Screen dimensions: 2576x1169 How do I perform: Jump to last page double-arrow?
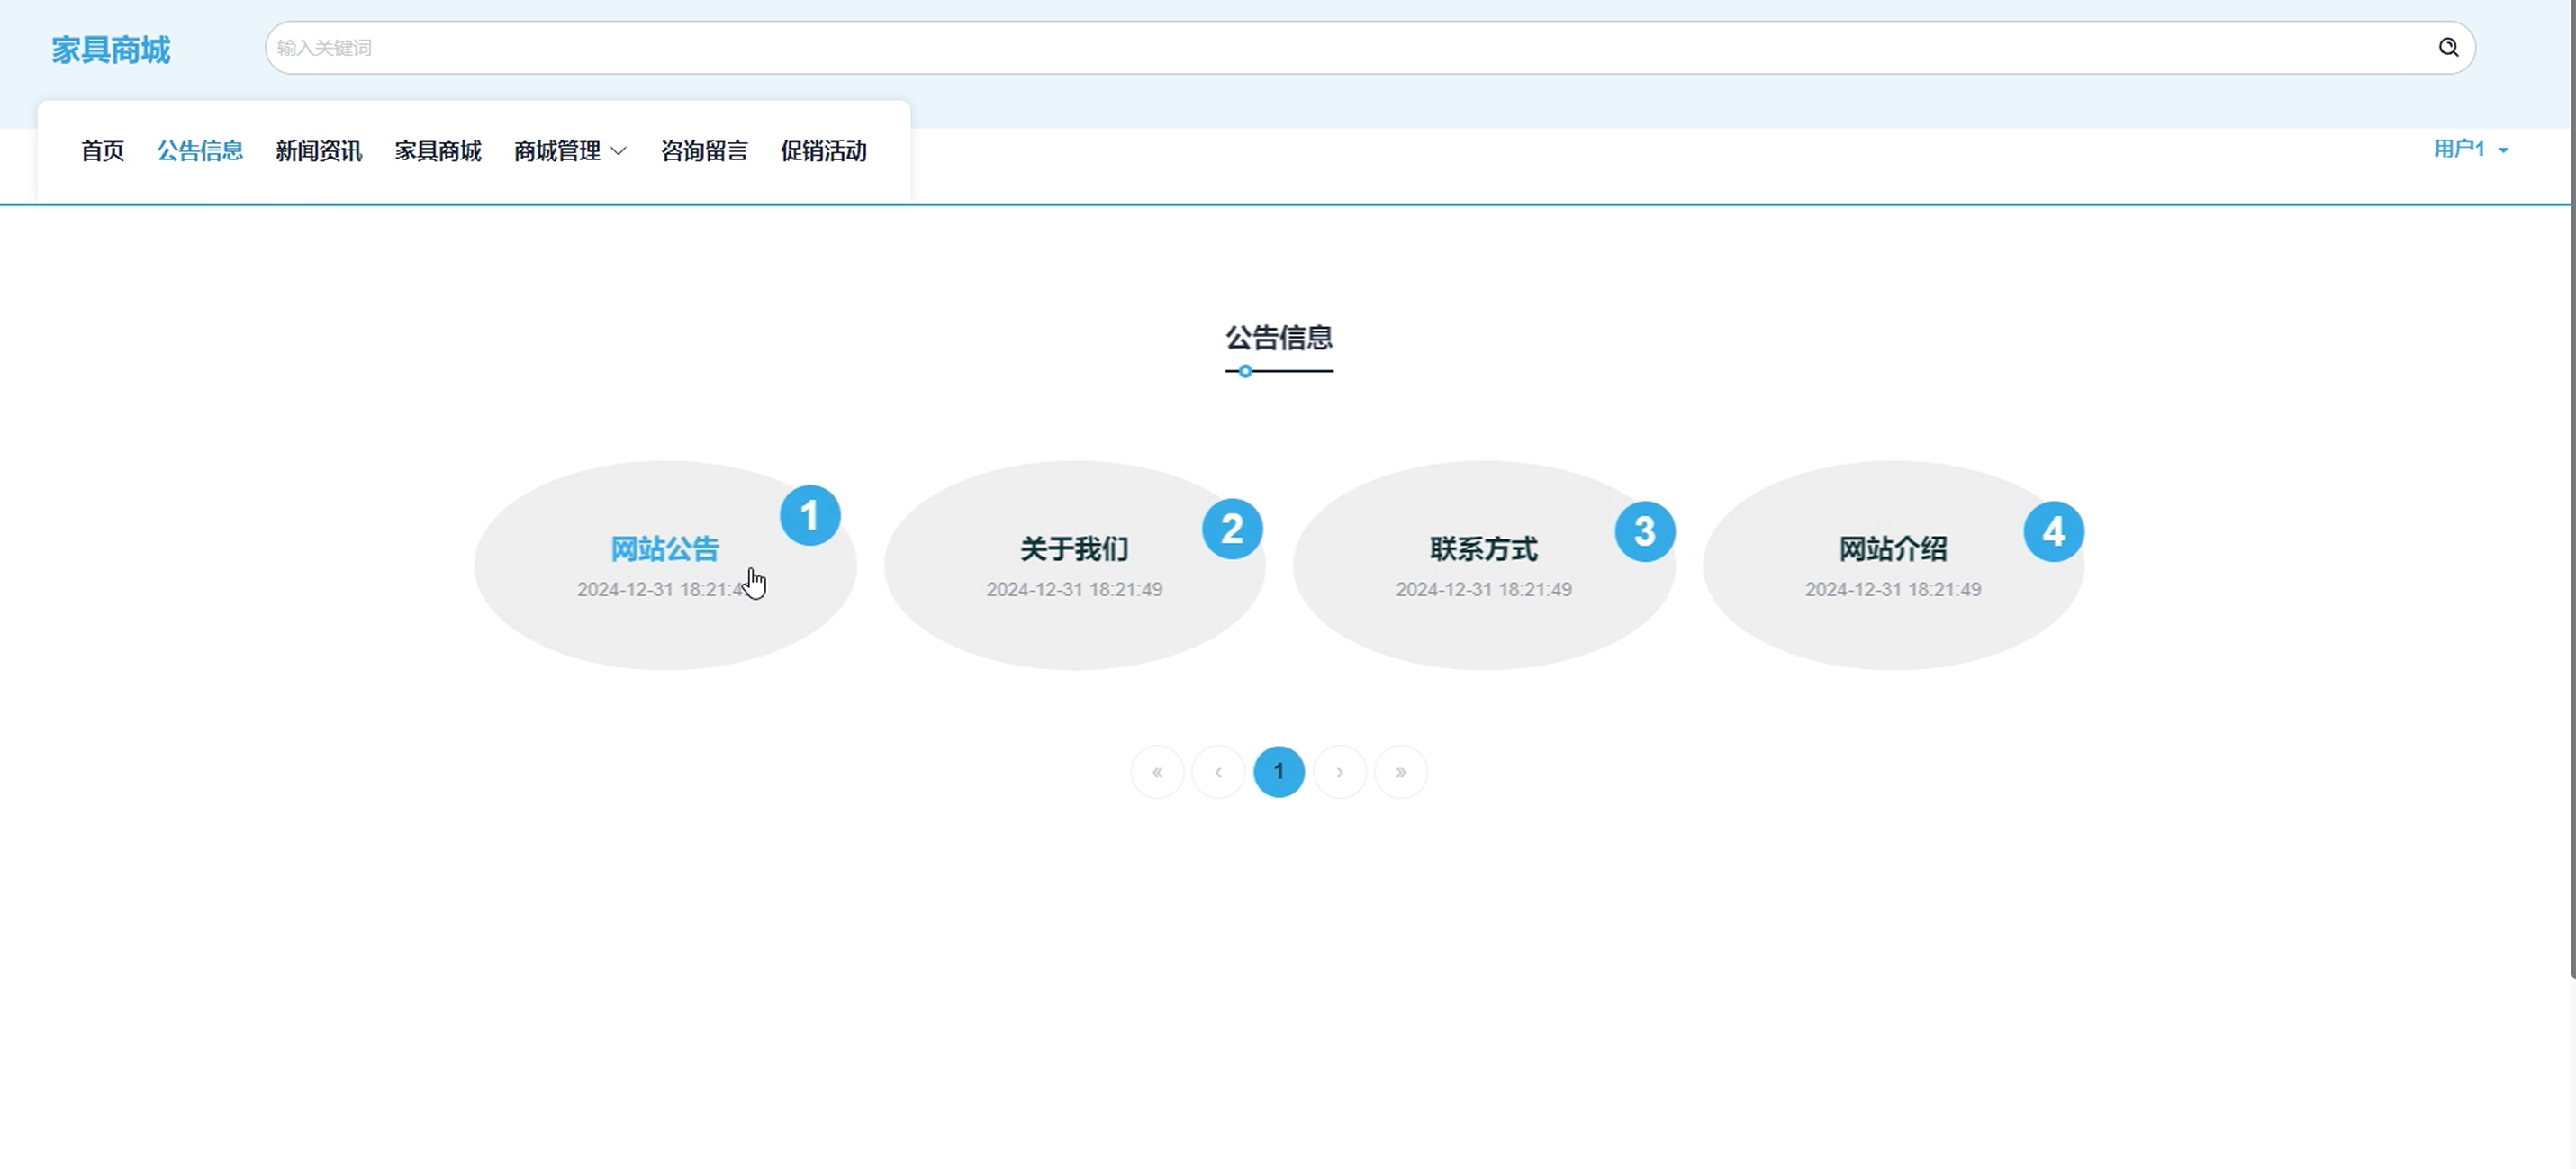pyautogui.click(x=1400, y=772)
